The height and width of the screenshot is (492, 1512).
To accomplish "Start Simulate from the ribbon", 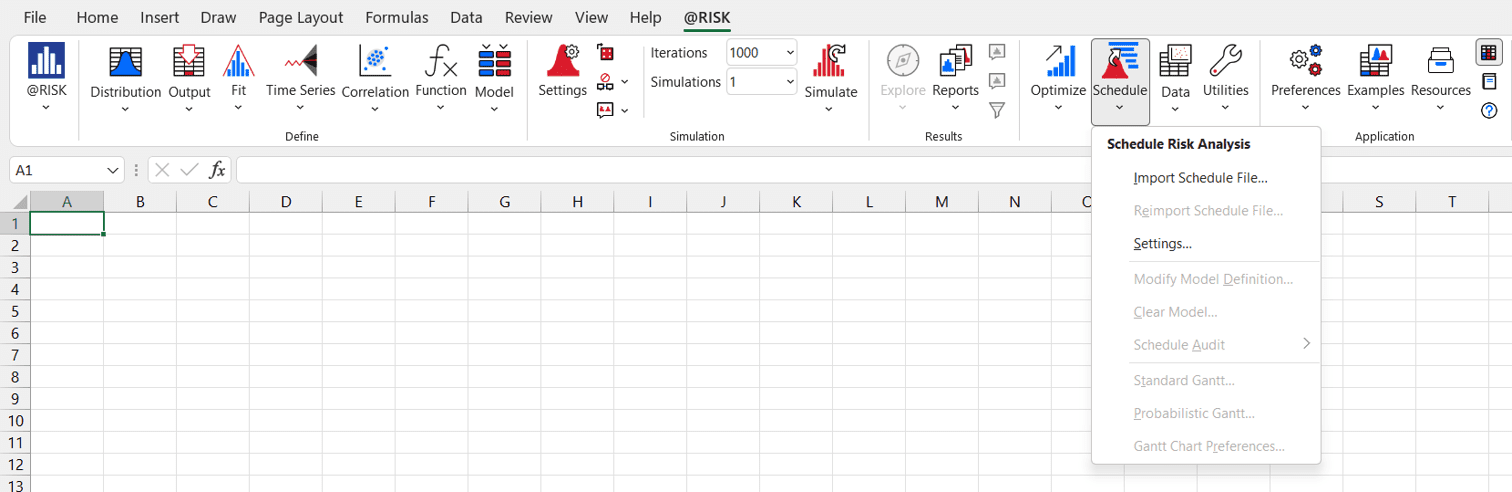I will pos(831,64).
